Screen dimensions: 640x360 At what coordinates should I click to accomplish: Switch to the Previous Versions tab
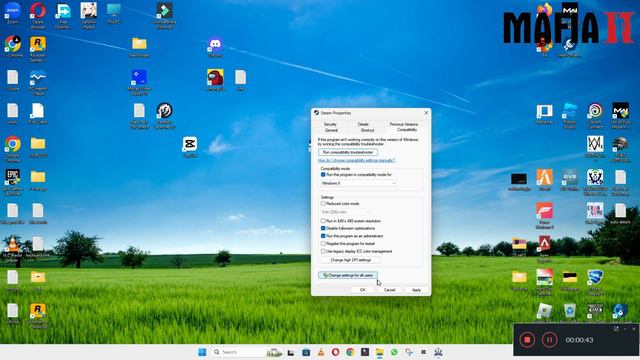pyautogui.click(x=403, y=124)
